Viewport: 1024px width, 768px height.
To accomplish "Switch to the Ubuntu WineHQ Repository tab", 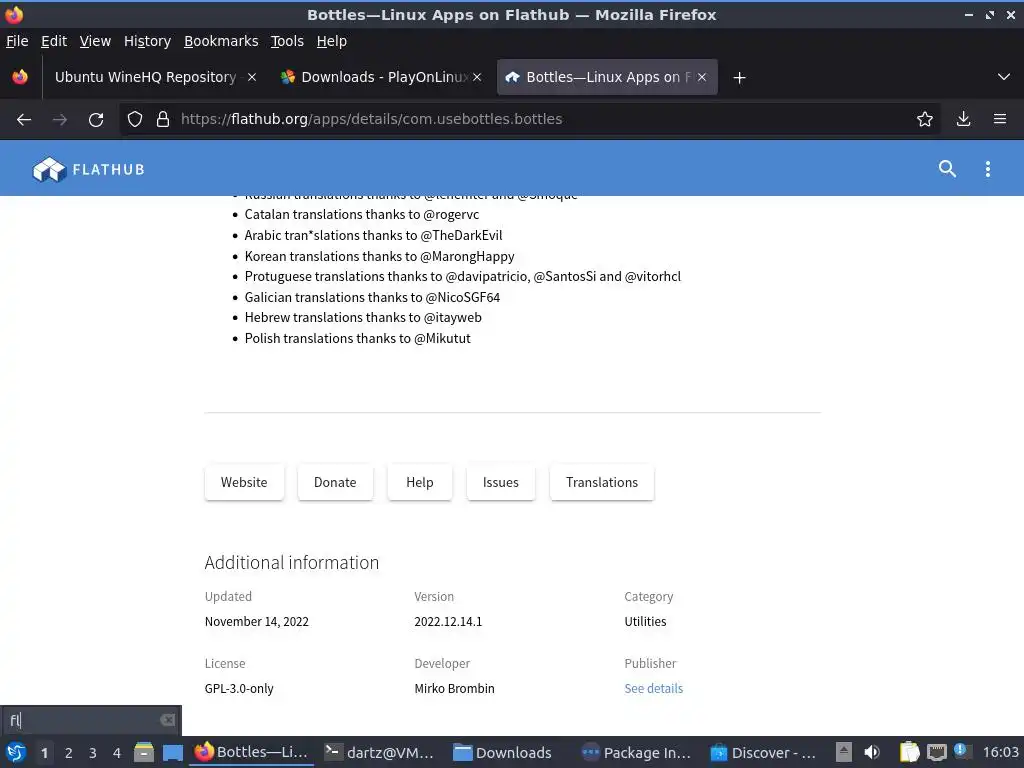I will coord(145,77).
